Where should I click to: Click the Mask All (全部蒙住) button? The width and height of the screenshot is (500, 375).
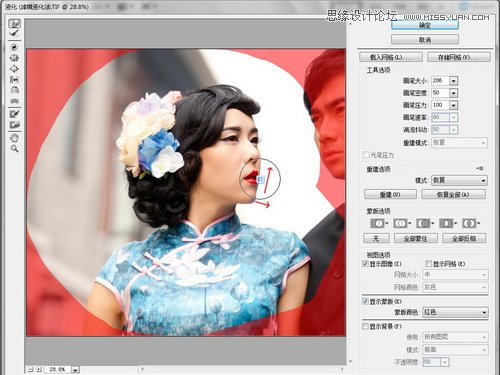pyautogui.click(x=416, y=238)
